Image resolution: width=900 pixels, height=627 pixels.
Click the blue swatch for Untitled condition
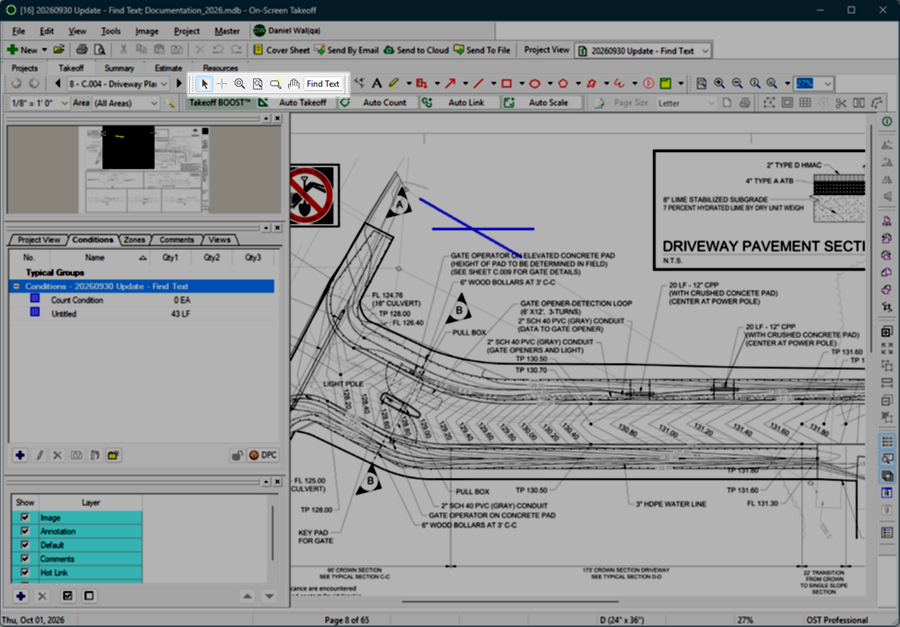coord(35,312)
